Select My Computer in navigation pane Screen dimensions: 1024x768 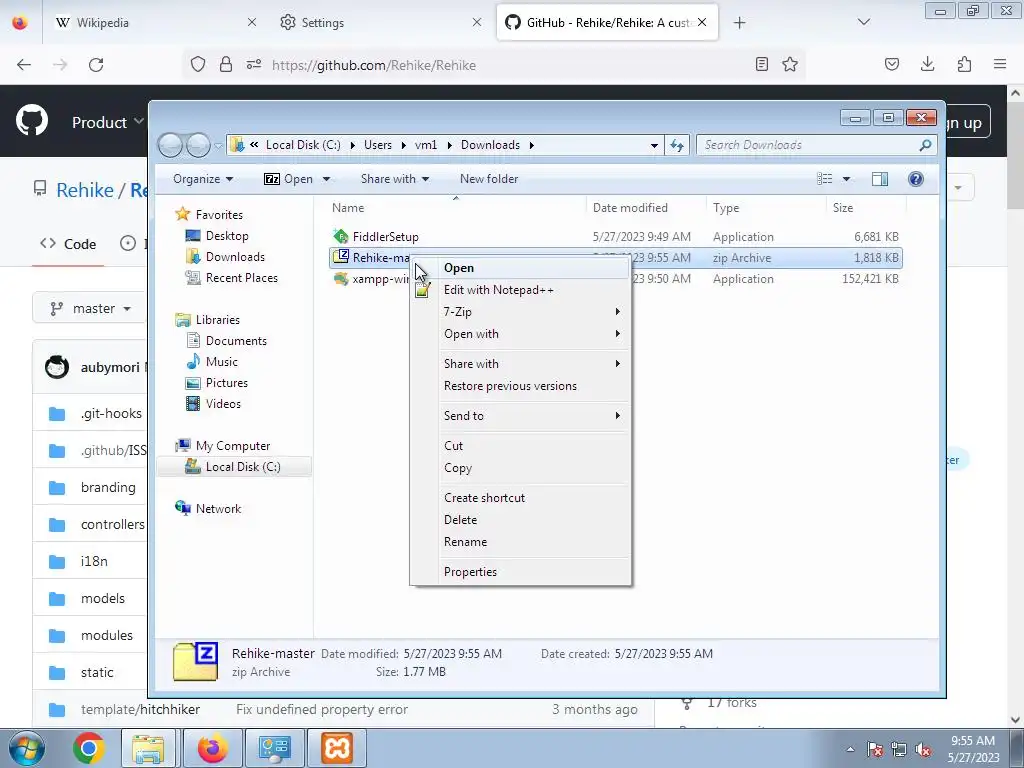[232, 446]
